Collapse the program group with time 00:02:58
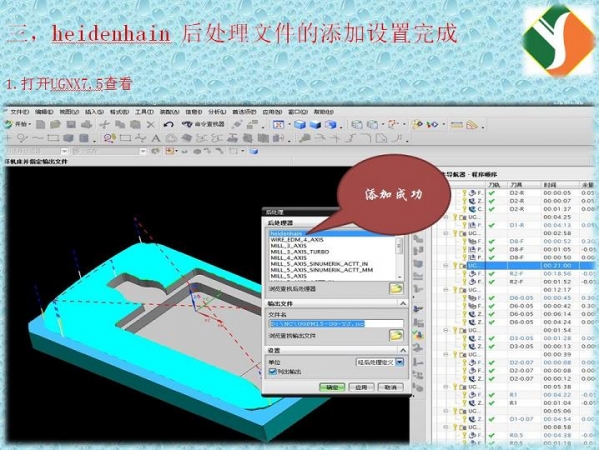Image resolution: width=599 pixels, height=450 pixels. coord(445,233)
